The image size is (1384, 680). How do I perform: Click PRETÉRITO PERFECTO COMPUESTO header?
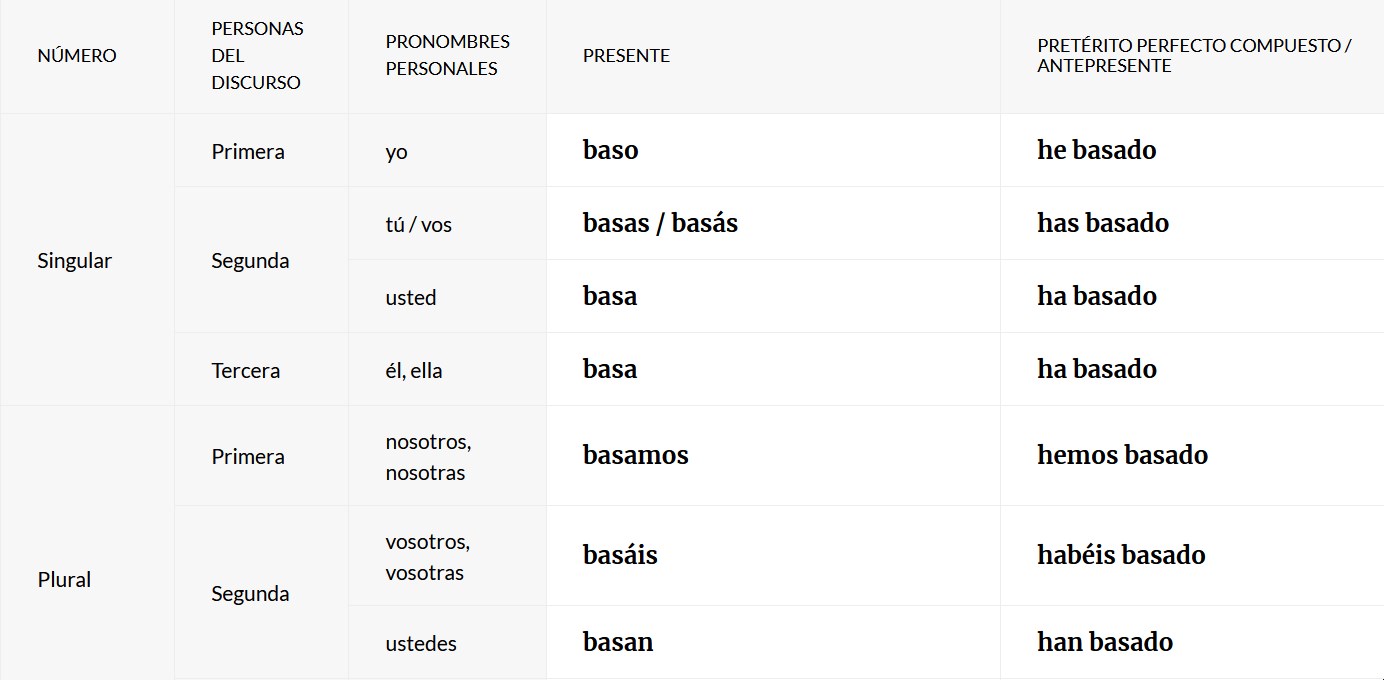coord(1194,56)
